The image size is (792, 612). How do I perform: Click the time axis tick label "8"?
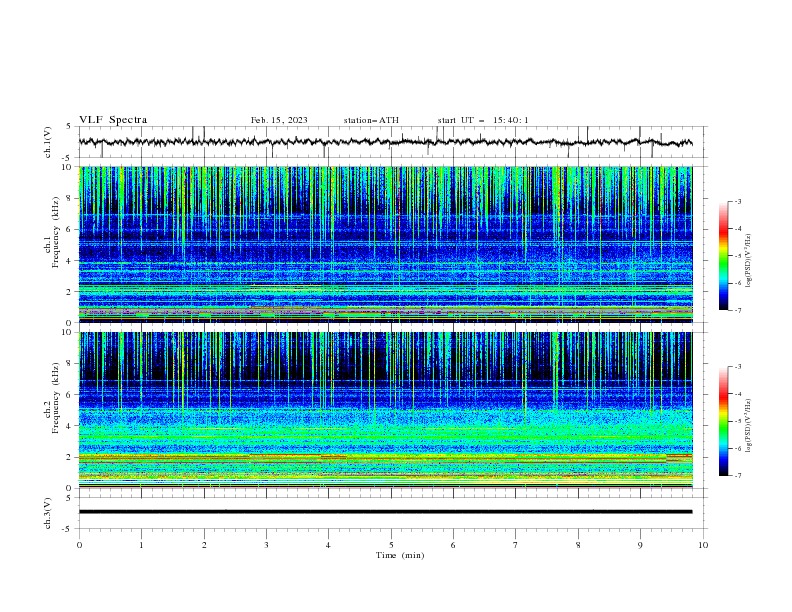(x=578, y=545)
